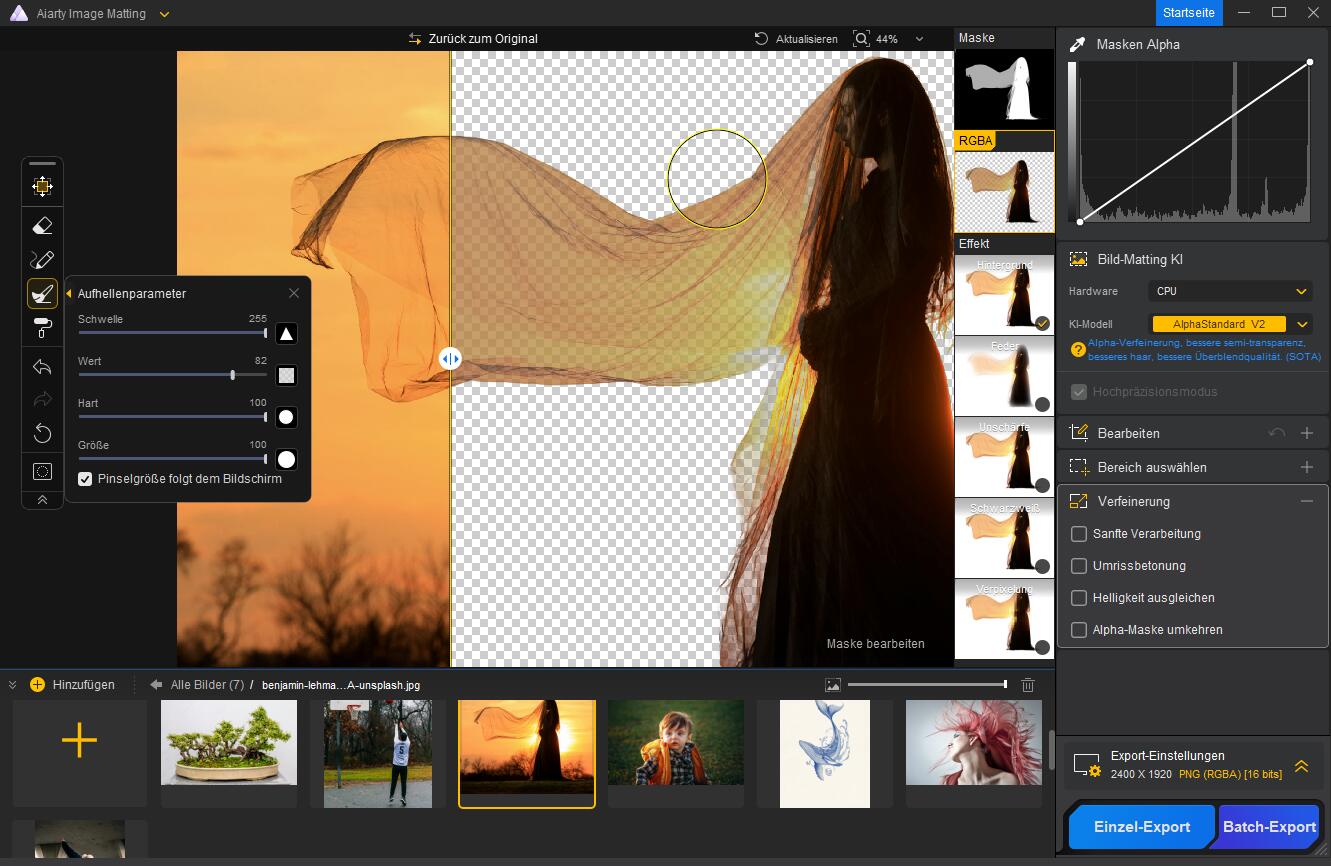Close the Aufhellenparameter panel

coord(294,293)
